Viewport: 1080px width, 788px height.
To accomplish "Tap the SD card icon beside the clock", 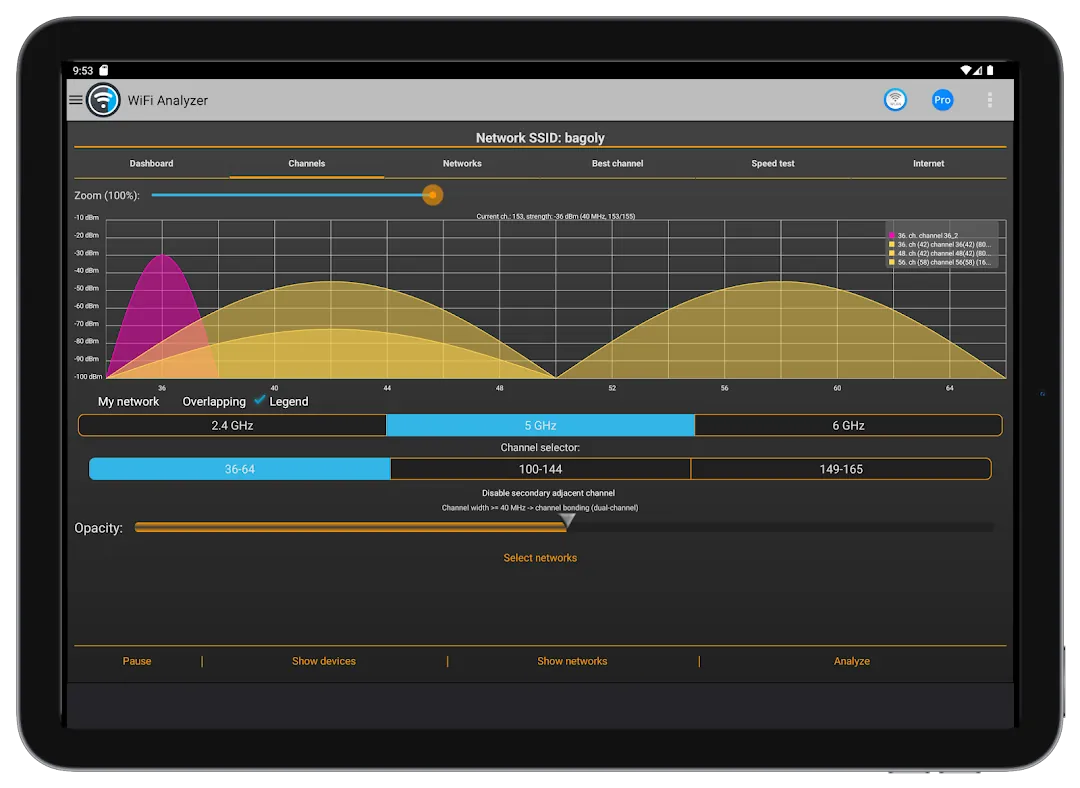I will pyautogui.click(x=104, y=70).
